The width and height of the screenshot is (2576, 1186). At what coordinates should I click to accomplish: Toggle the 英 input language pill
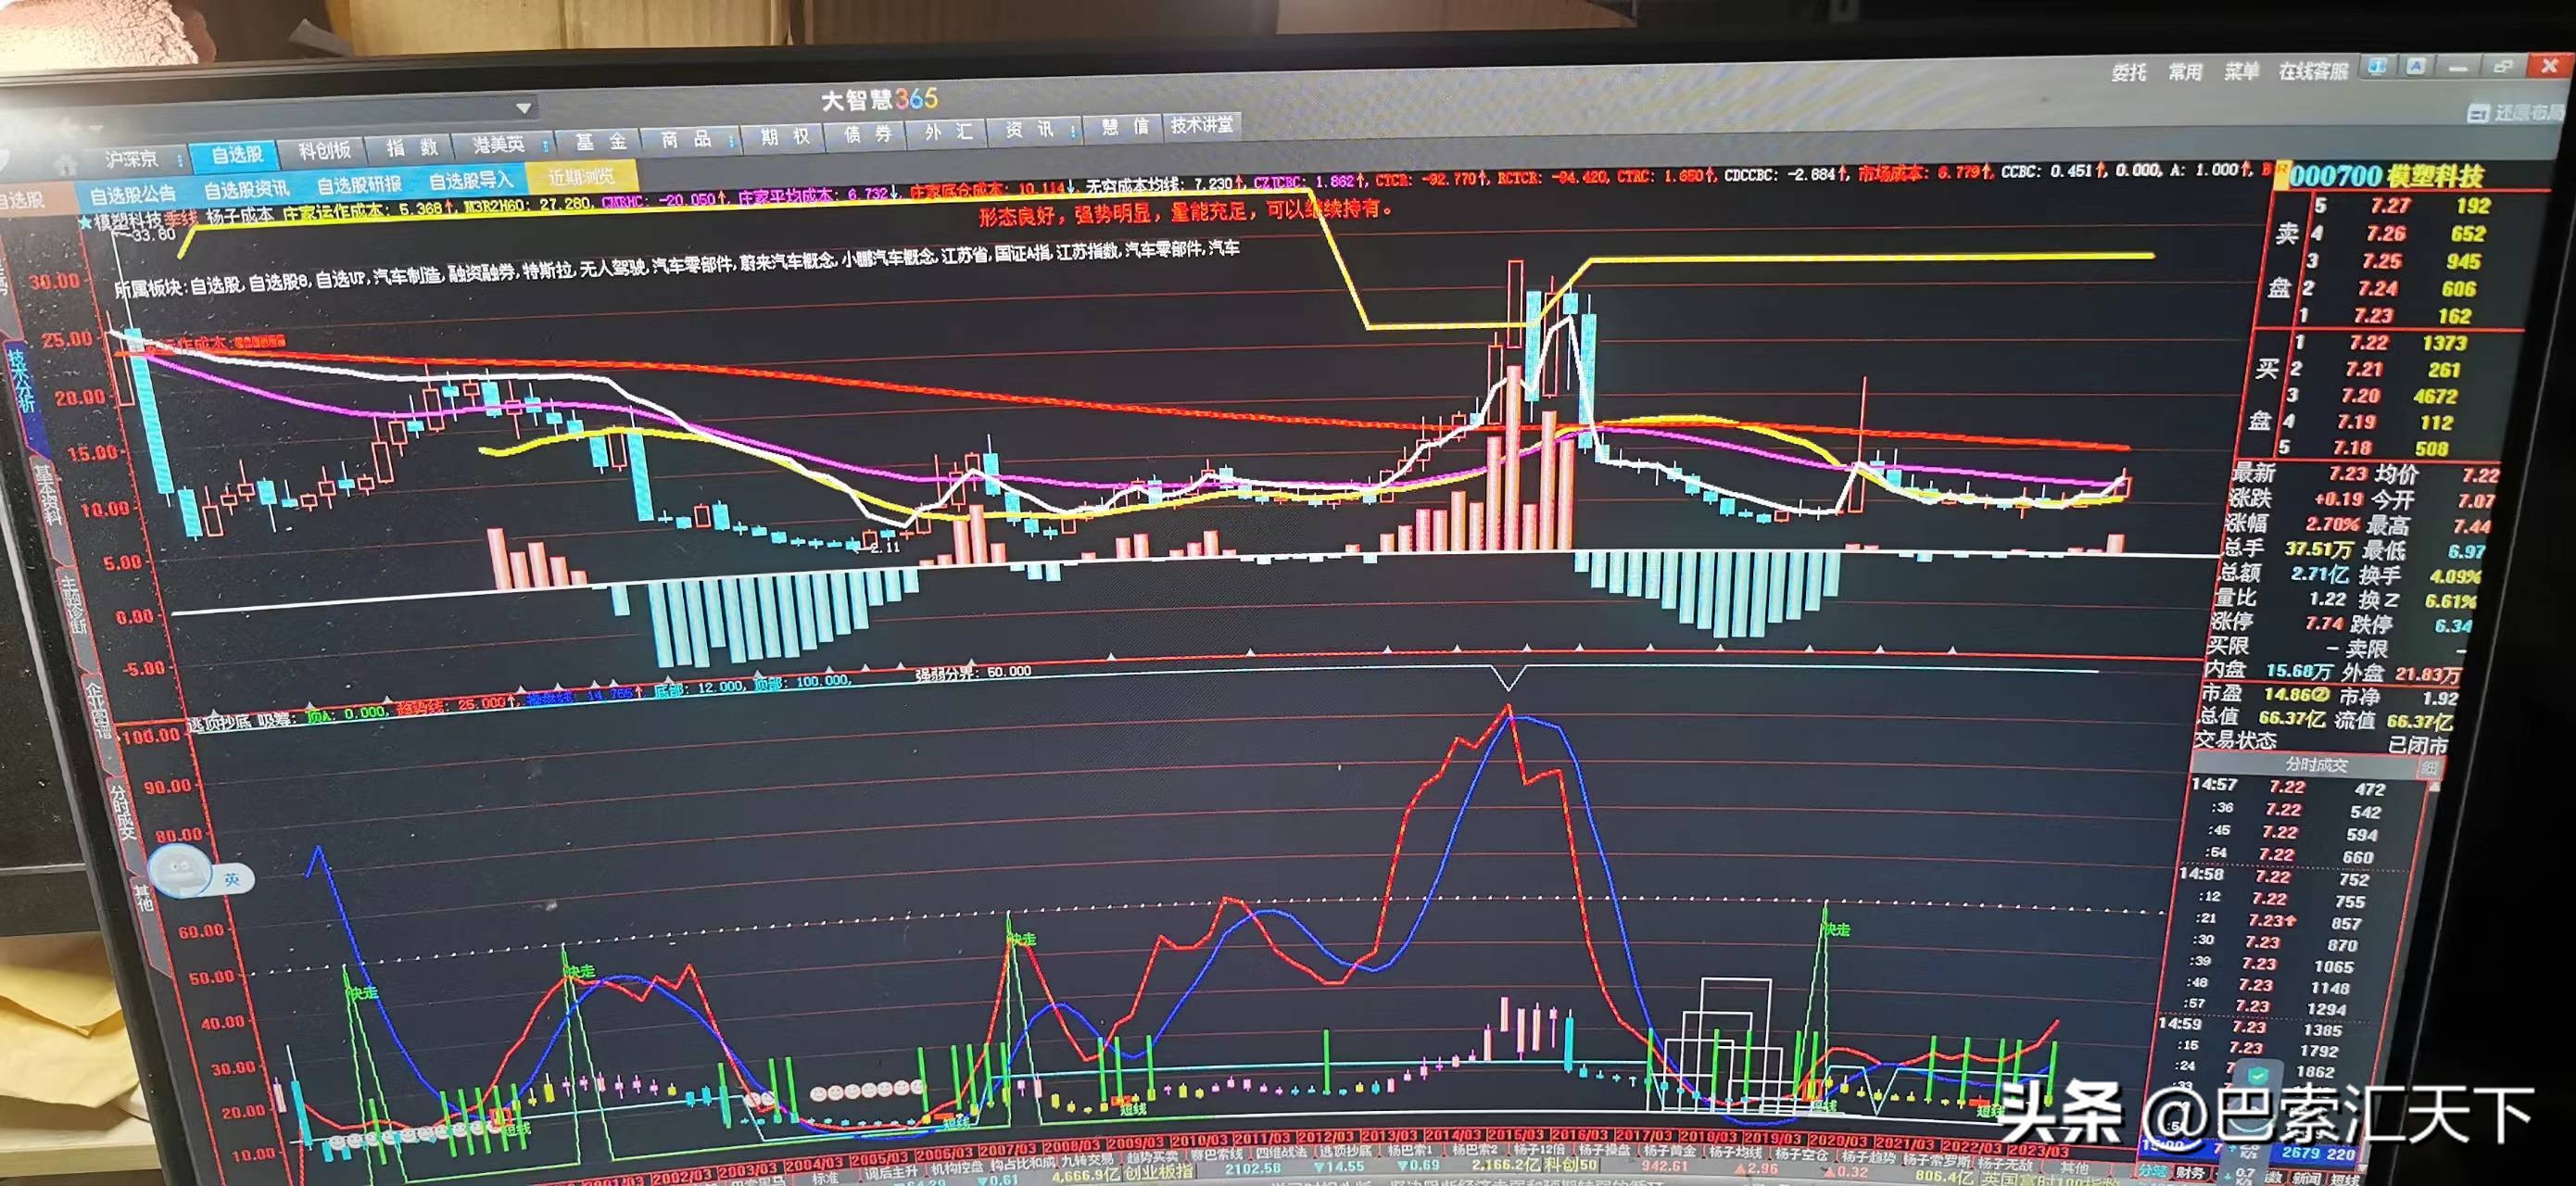232,879
